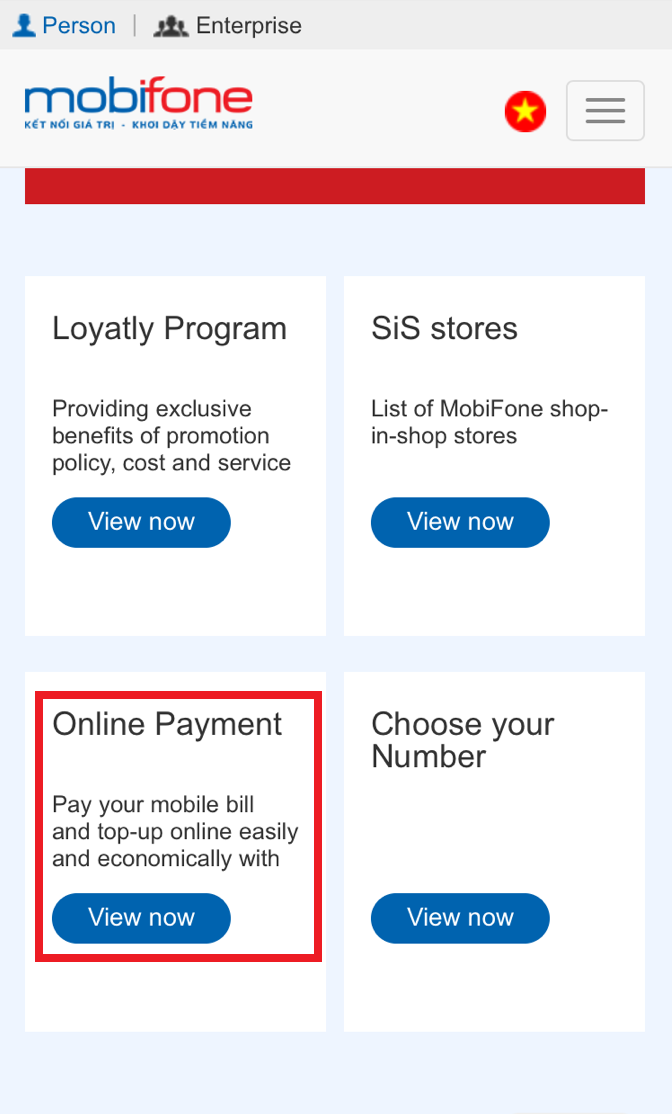This screenshot has height=1114, width=672.
Task: Open the Online Payment heading
Action: (167, 724)
